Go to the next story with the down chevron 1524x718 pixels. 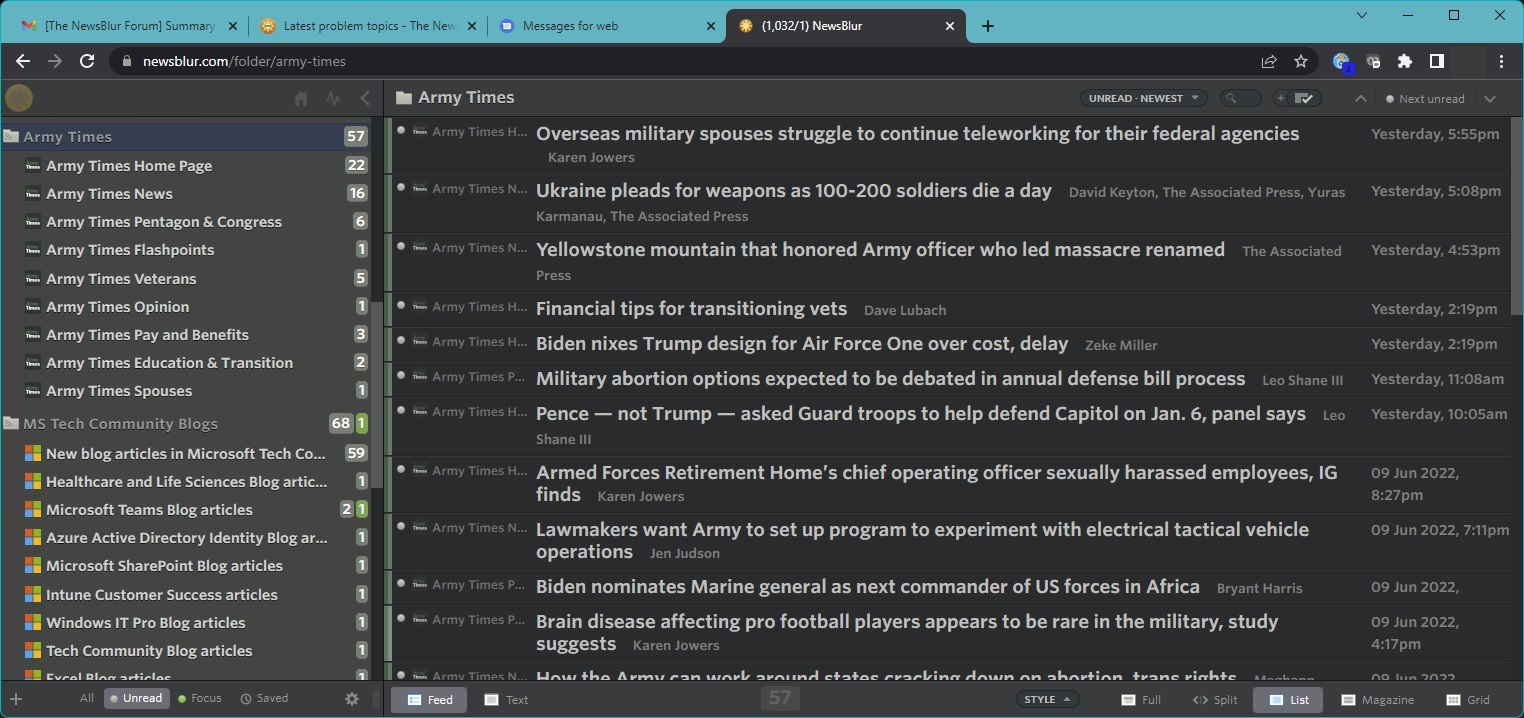1490,98
